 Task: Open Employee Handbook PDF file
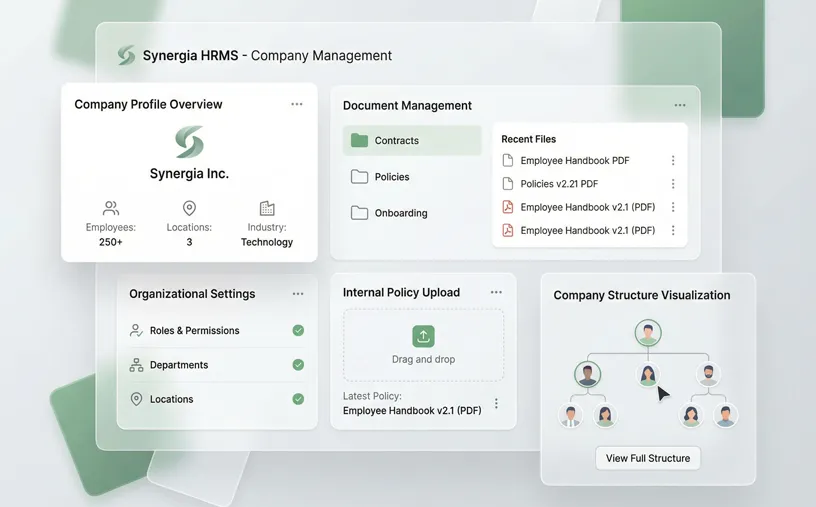[x=575, y=160]
